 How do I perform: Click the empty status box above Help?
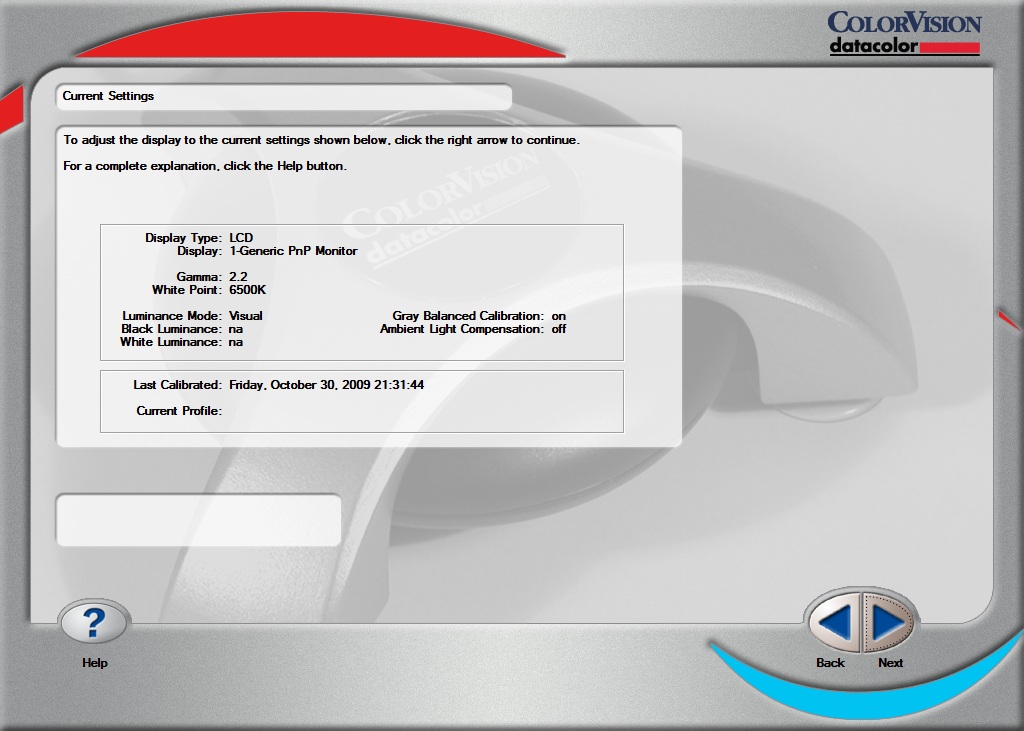click(x=199, y=520)
